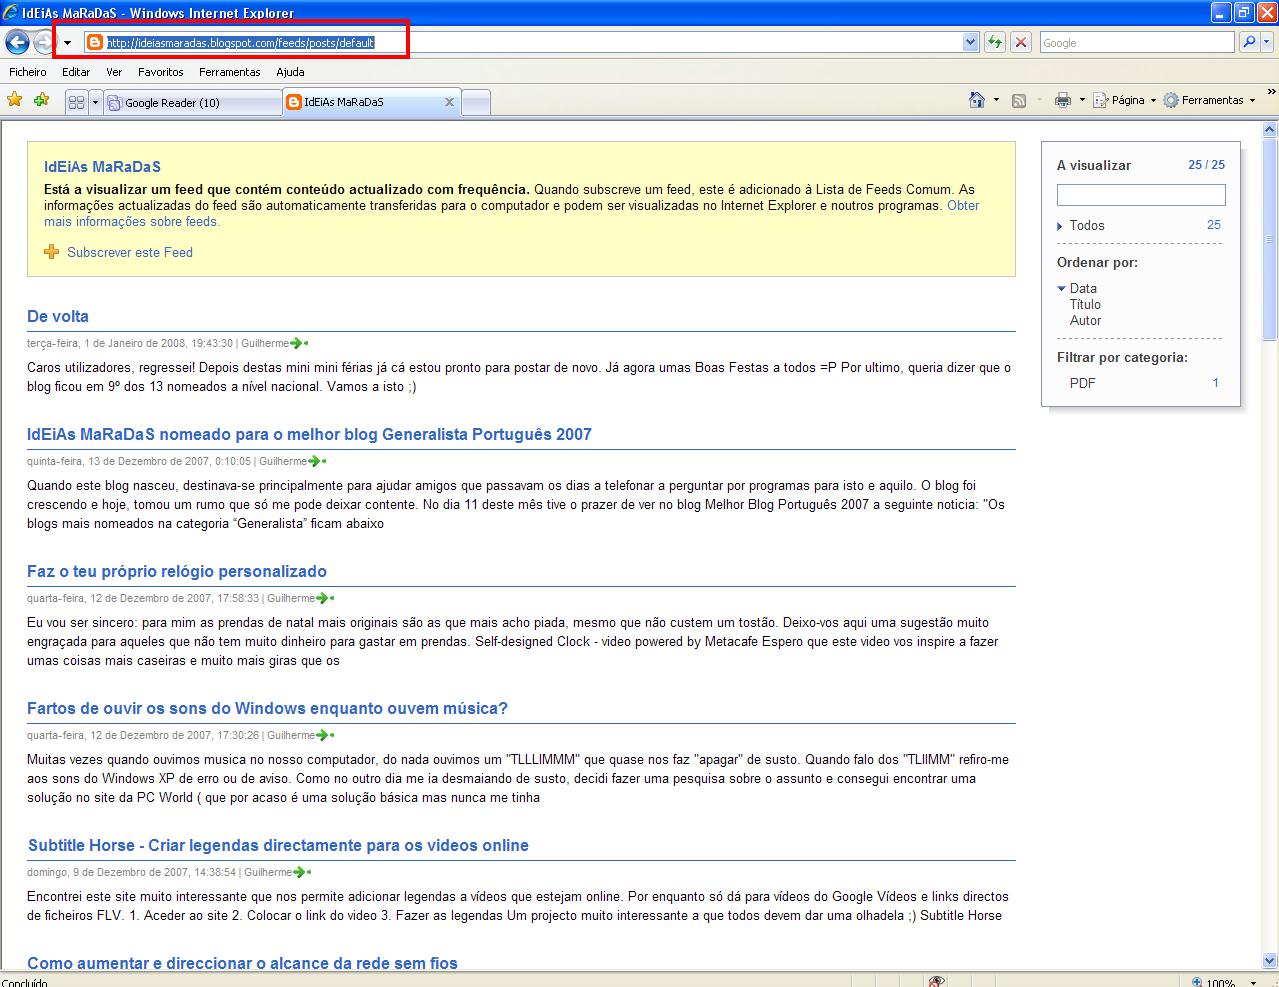Expand toolbar overflow chevron

1271,92
